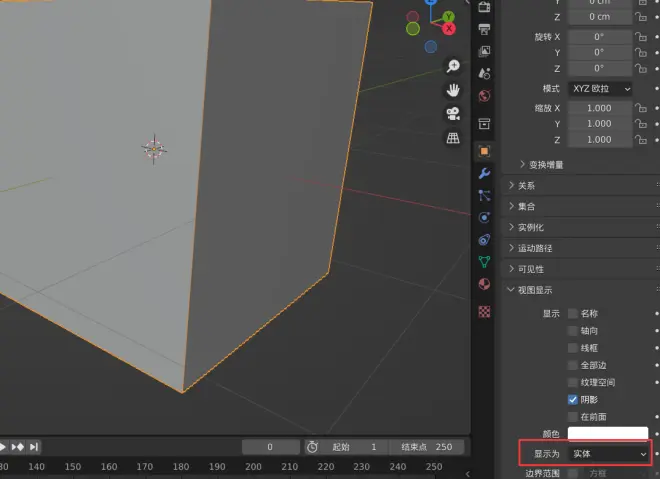Toggle lock on scale Y

point(641,124)
